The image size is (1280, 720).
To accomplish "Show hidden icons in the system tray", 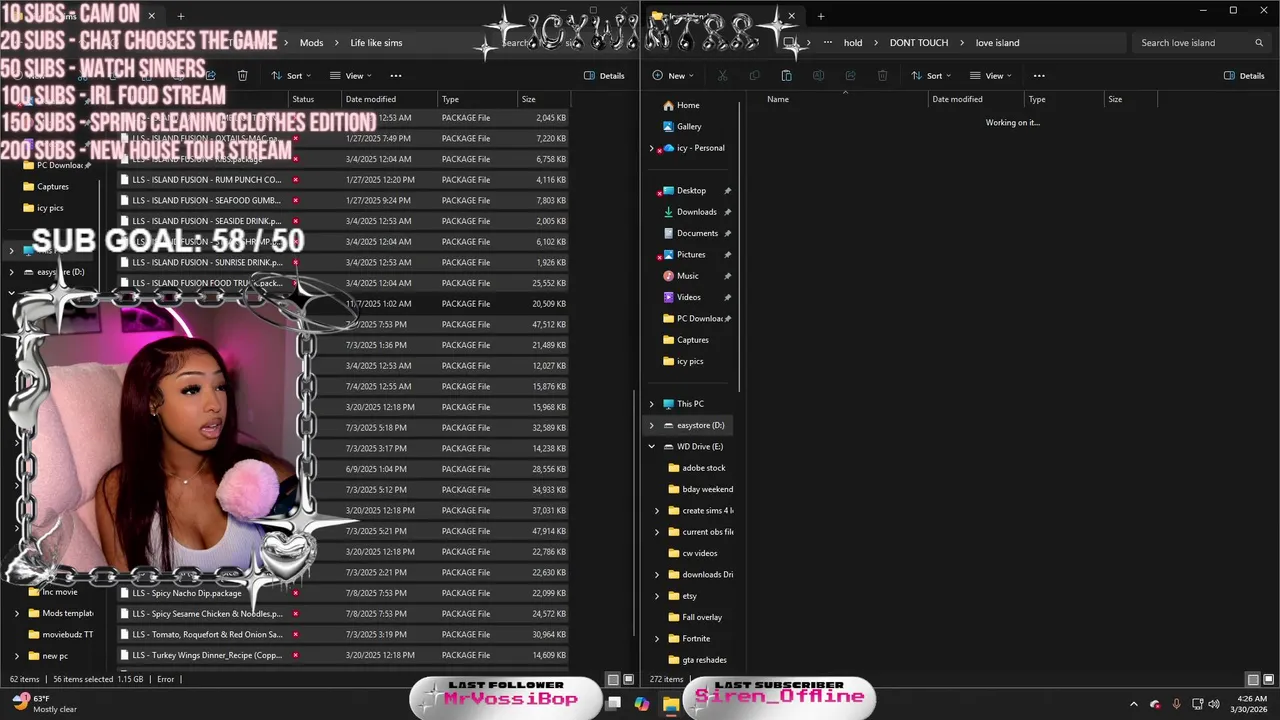I will click(x=1133, y=704).
